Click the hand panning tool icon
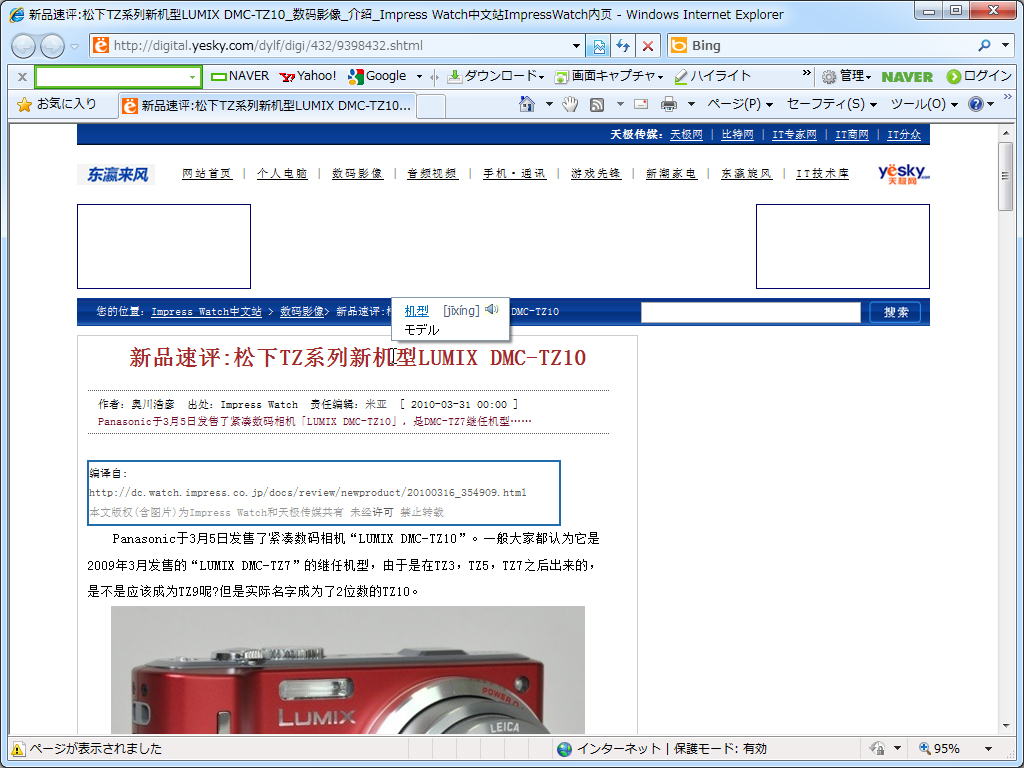Image resolution: width=1024 pixels, height=768 pixels. tap(570, 104)
